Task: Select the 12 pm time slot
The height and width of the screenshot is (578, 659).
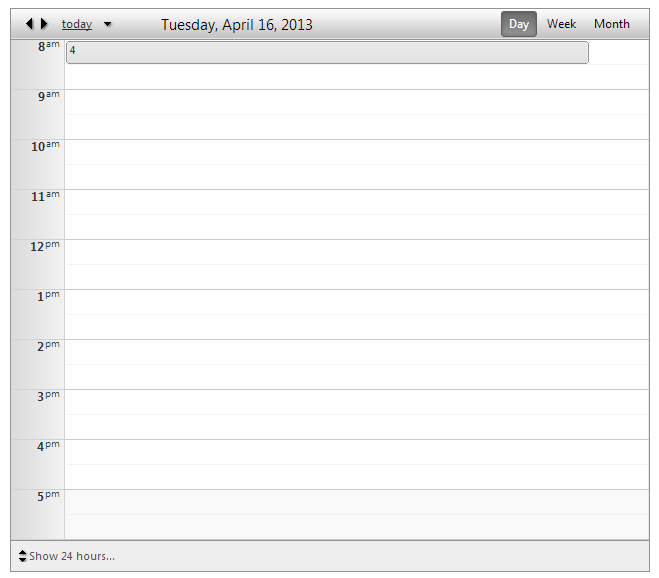Action: pos(356,252)
